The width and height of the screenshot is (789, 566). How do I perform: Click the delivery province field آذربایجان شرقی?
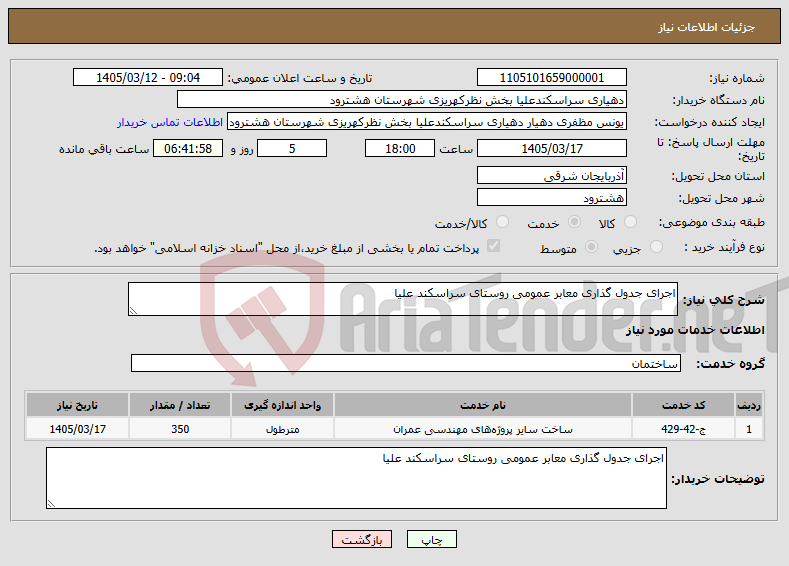pos(551,176)
